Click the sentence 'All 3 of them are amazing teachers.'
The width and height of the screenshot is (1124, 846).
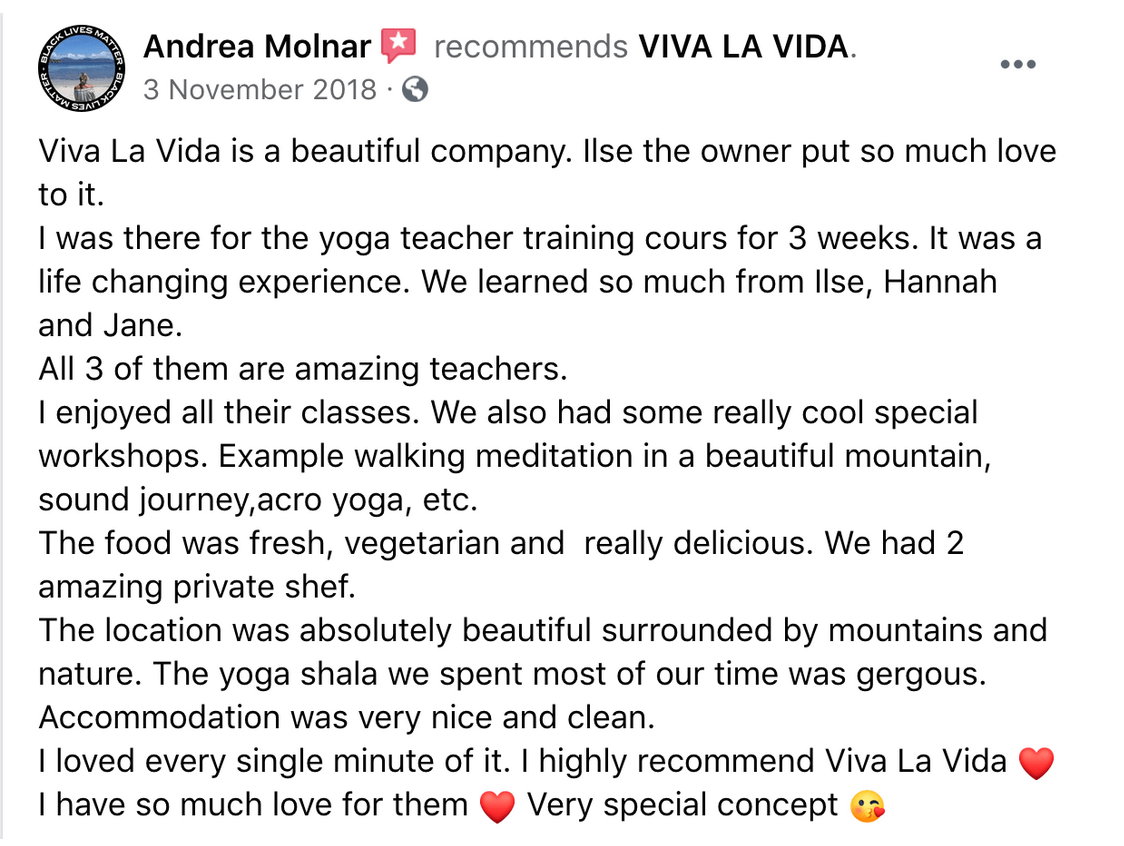(303, 369)
